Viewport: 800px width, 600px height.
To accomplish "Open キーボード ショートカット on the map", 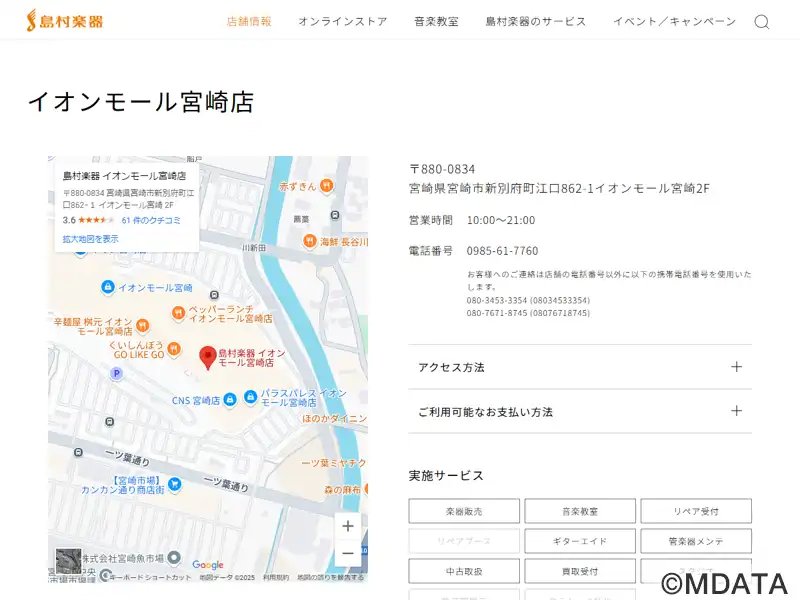I will tap(150, 578).
